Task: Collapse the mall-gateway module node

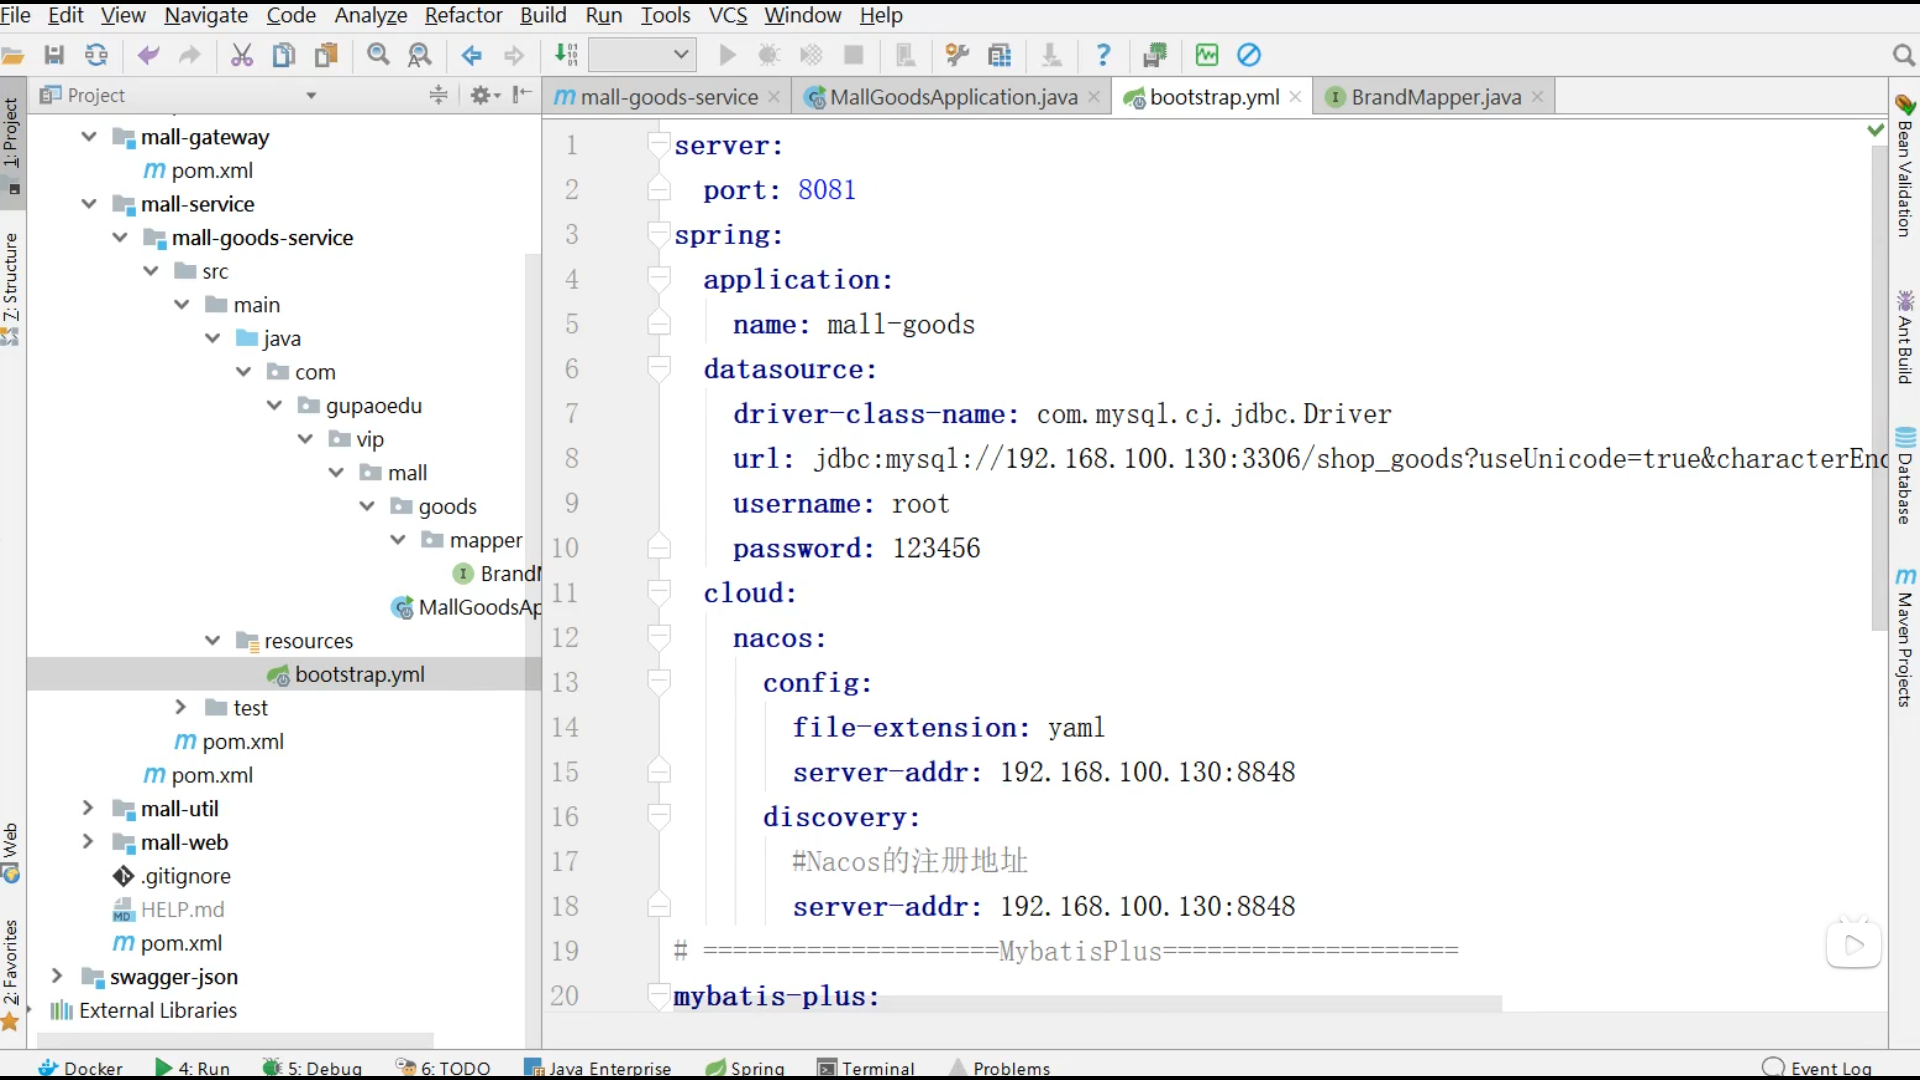Action: (89, 136)
